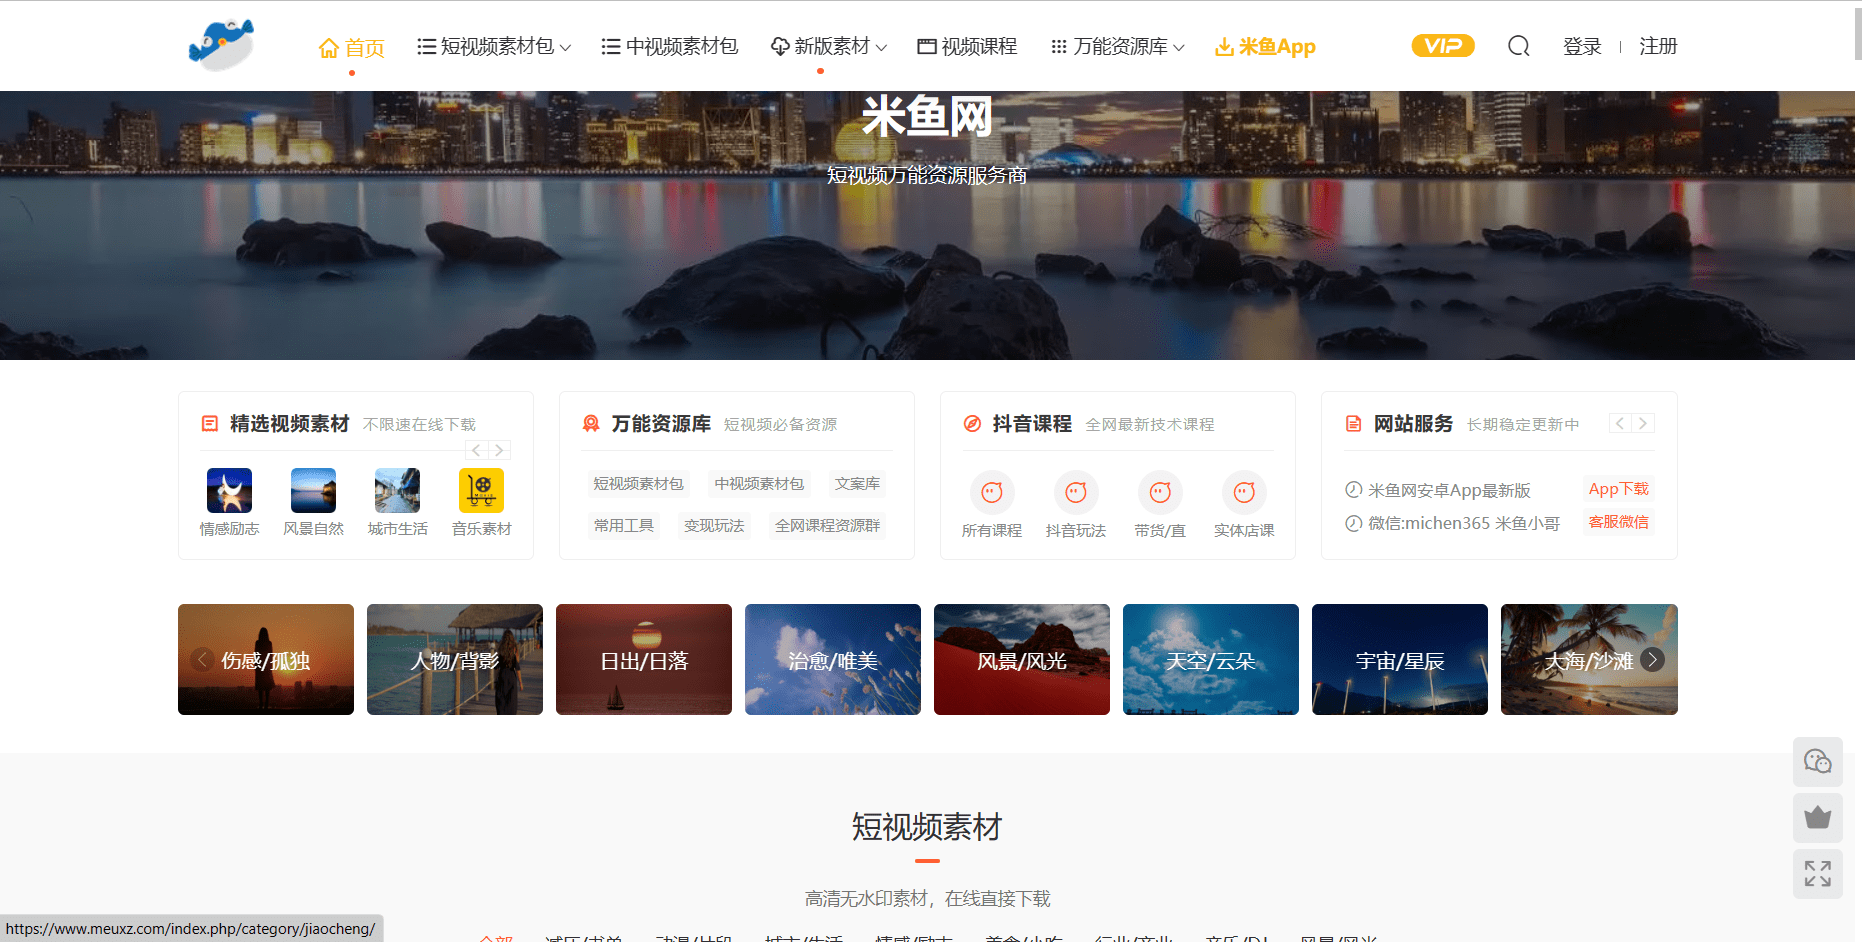
Task: Click 短视频素材包 tag in 万能资源库
Action: click(x=638, y=484)
